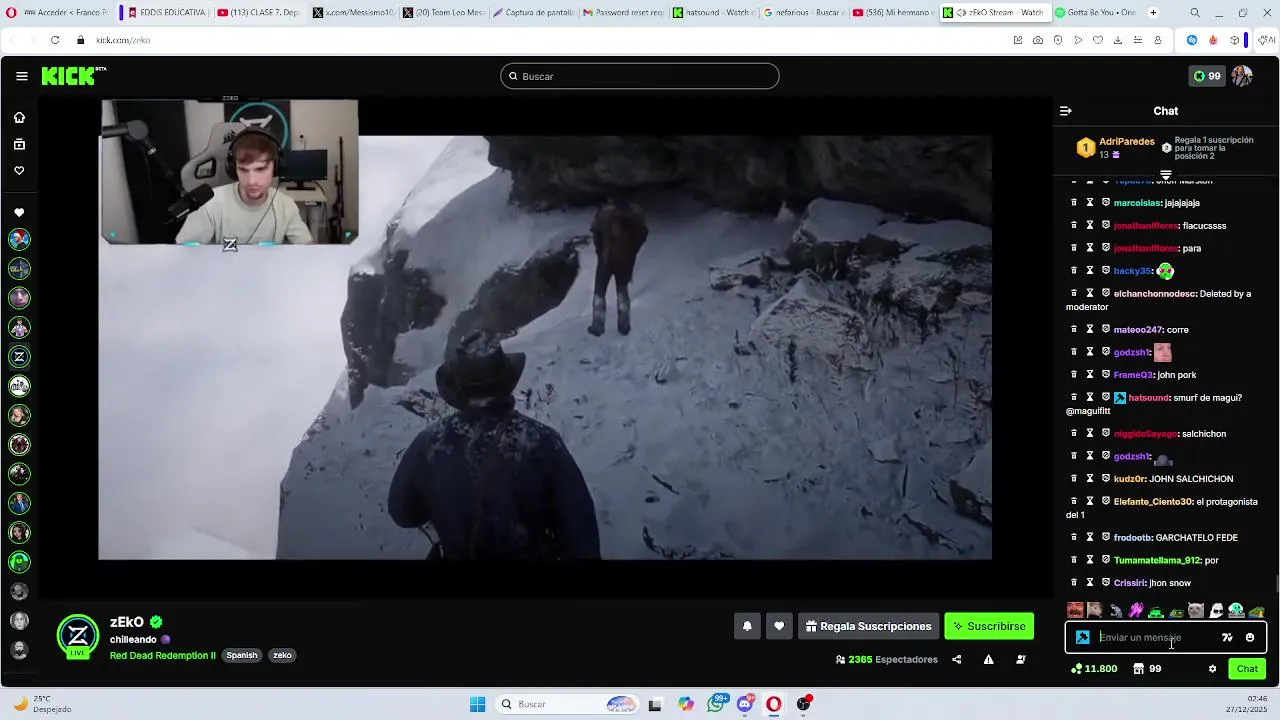This screenshot has width=1280, height=720.
Task: Open the Kick shop icon showing 99
Action: (x=1147, y=669)
